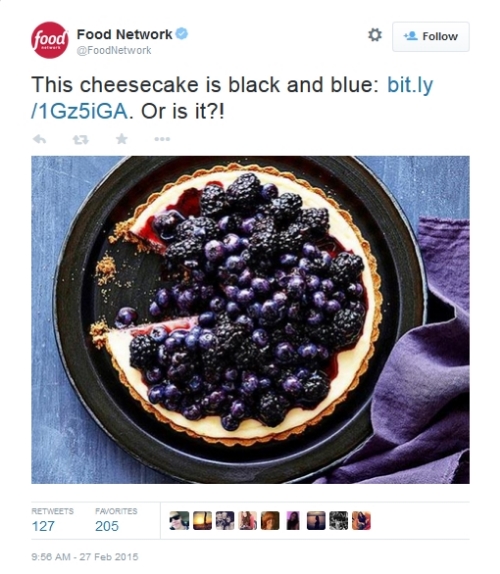
Task: Open the last avatar in the row
Action: click(361, 521)
